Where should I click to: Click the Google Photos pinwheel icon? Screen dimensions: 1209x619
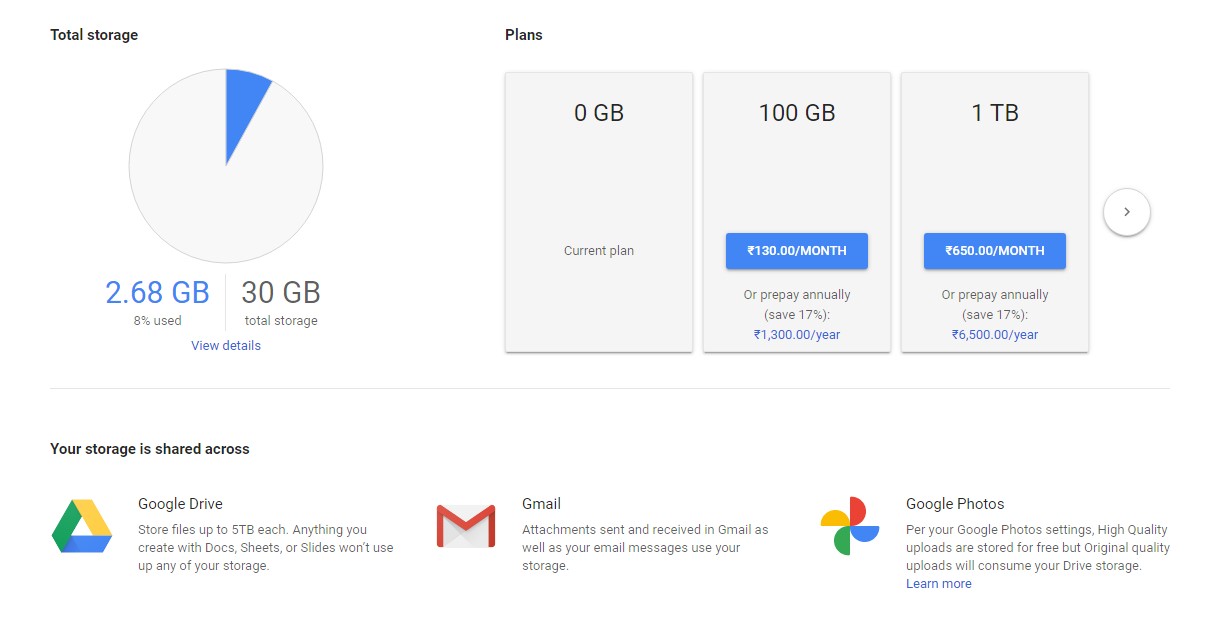[x=849, y=526]
